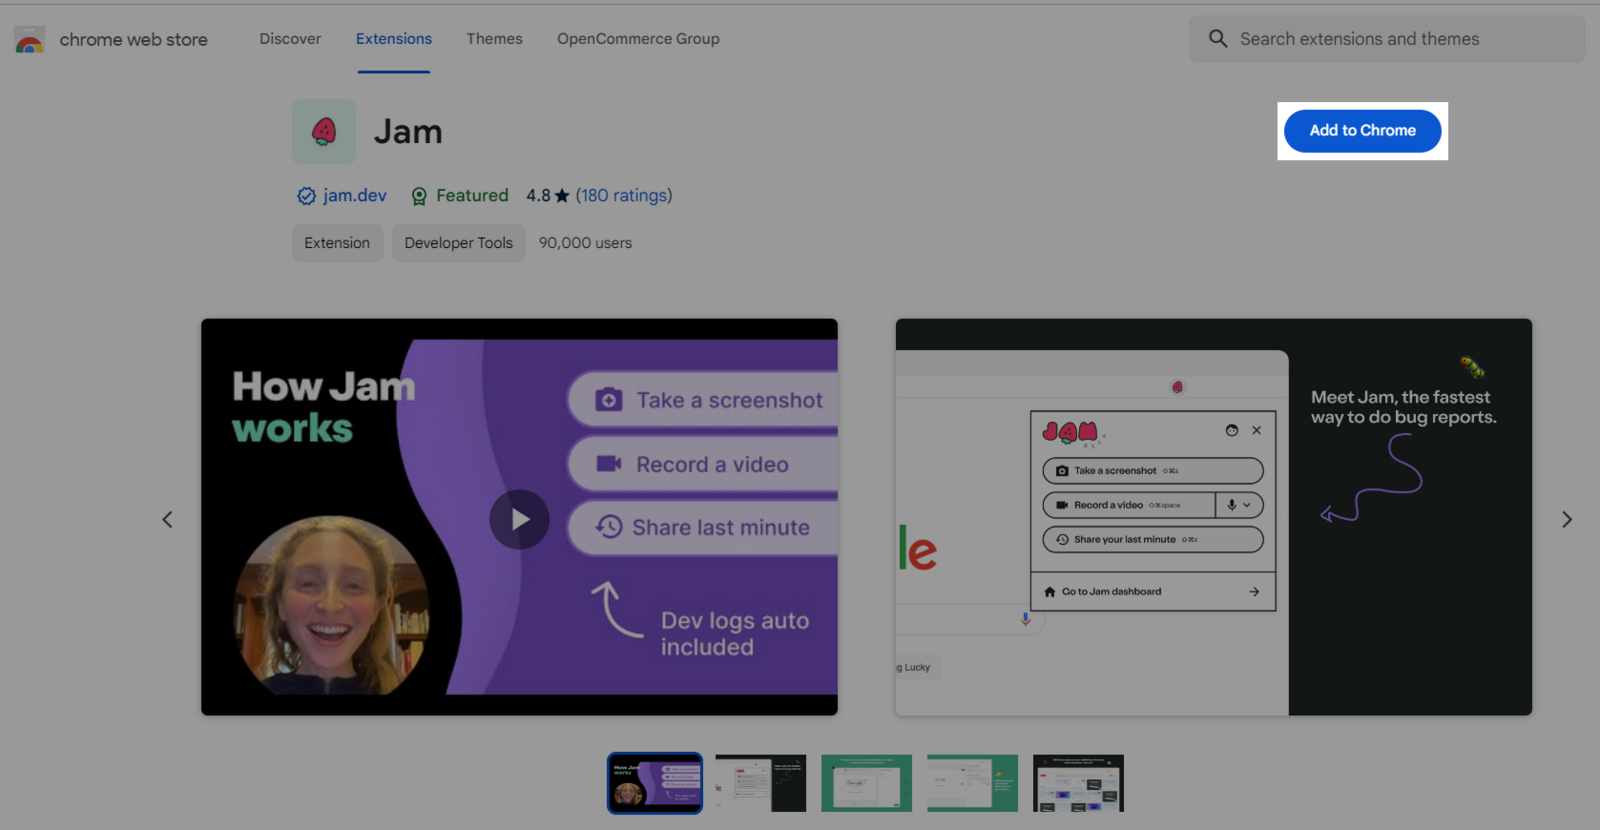Click the Featured label text
The width and height of the screenshot is (1600, 830).
pyautogui.click(x=472, y=196)
